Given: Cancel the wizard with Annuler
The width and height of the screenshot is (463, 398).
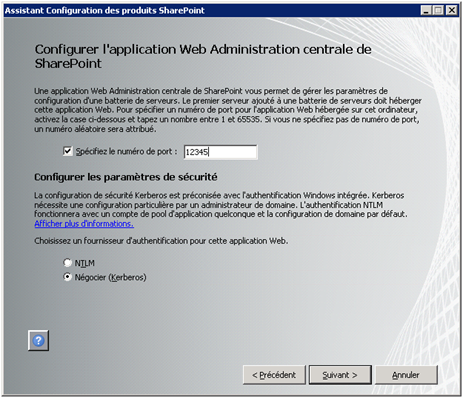Looking at the screenshot, I should 406,375.
